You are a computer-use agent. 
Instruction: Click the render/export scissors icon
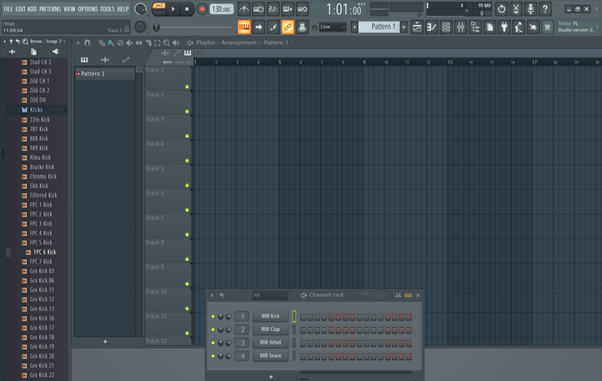pyautogui.click(x=516, y=9)
